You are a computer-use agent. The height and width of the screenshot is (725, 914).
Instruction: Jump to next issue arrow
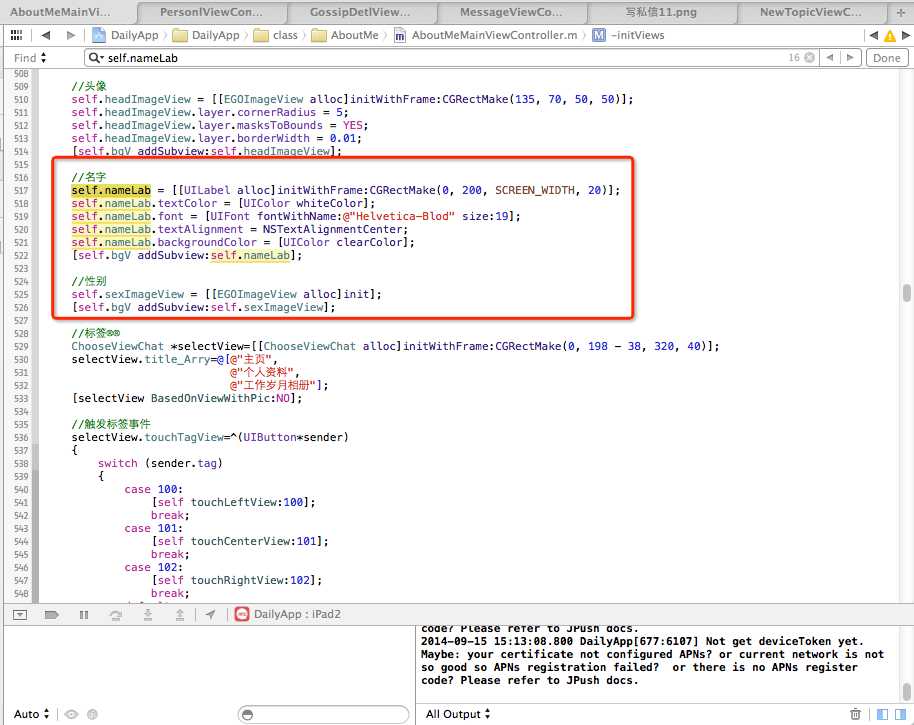(x=906, y=35)
